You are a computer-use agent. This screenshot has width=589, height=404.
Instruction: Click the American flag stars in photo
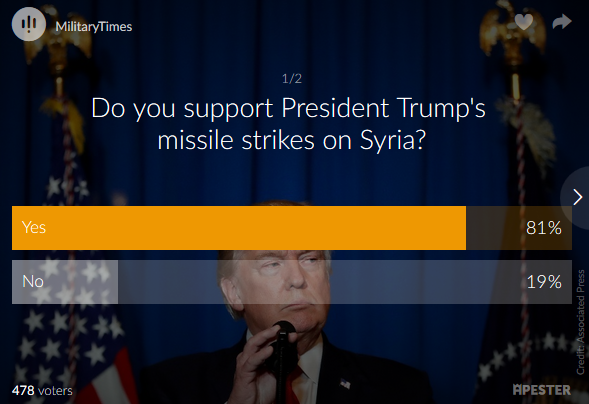[64, 300]
